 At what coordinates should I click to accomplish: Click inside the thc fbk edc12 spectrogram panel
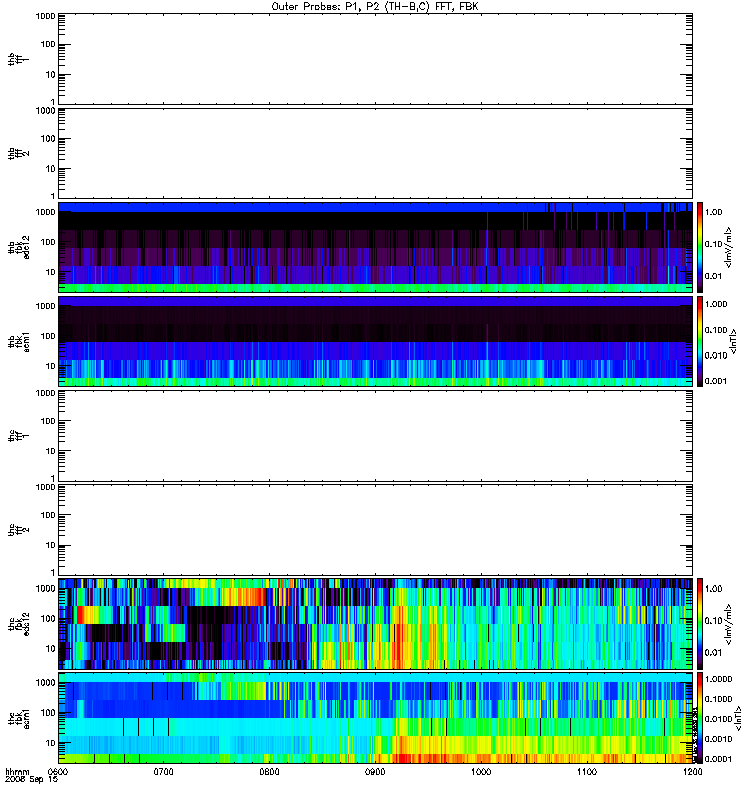(x=375, y=623)
